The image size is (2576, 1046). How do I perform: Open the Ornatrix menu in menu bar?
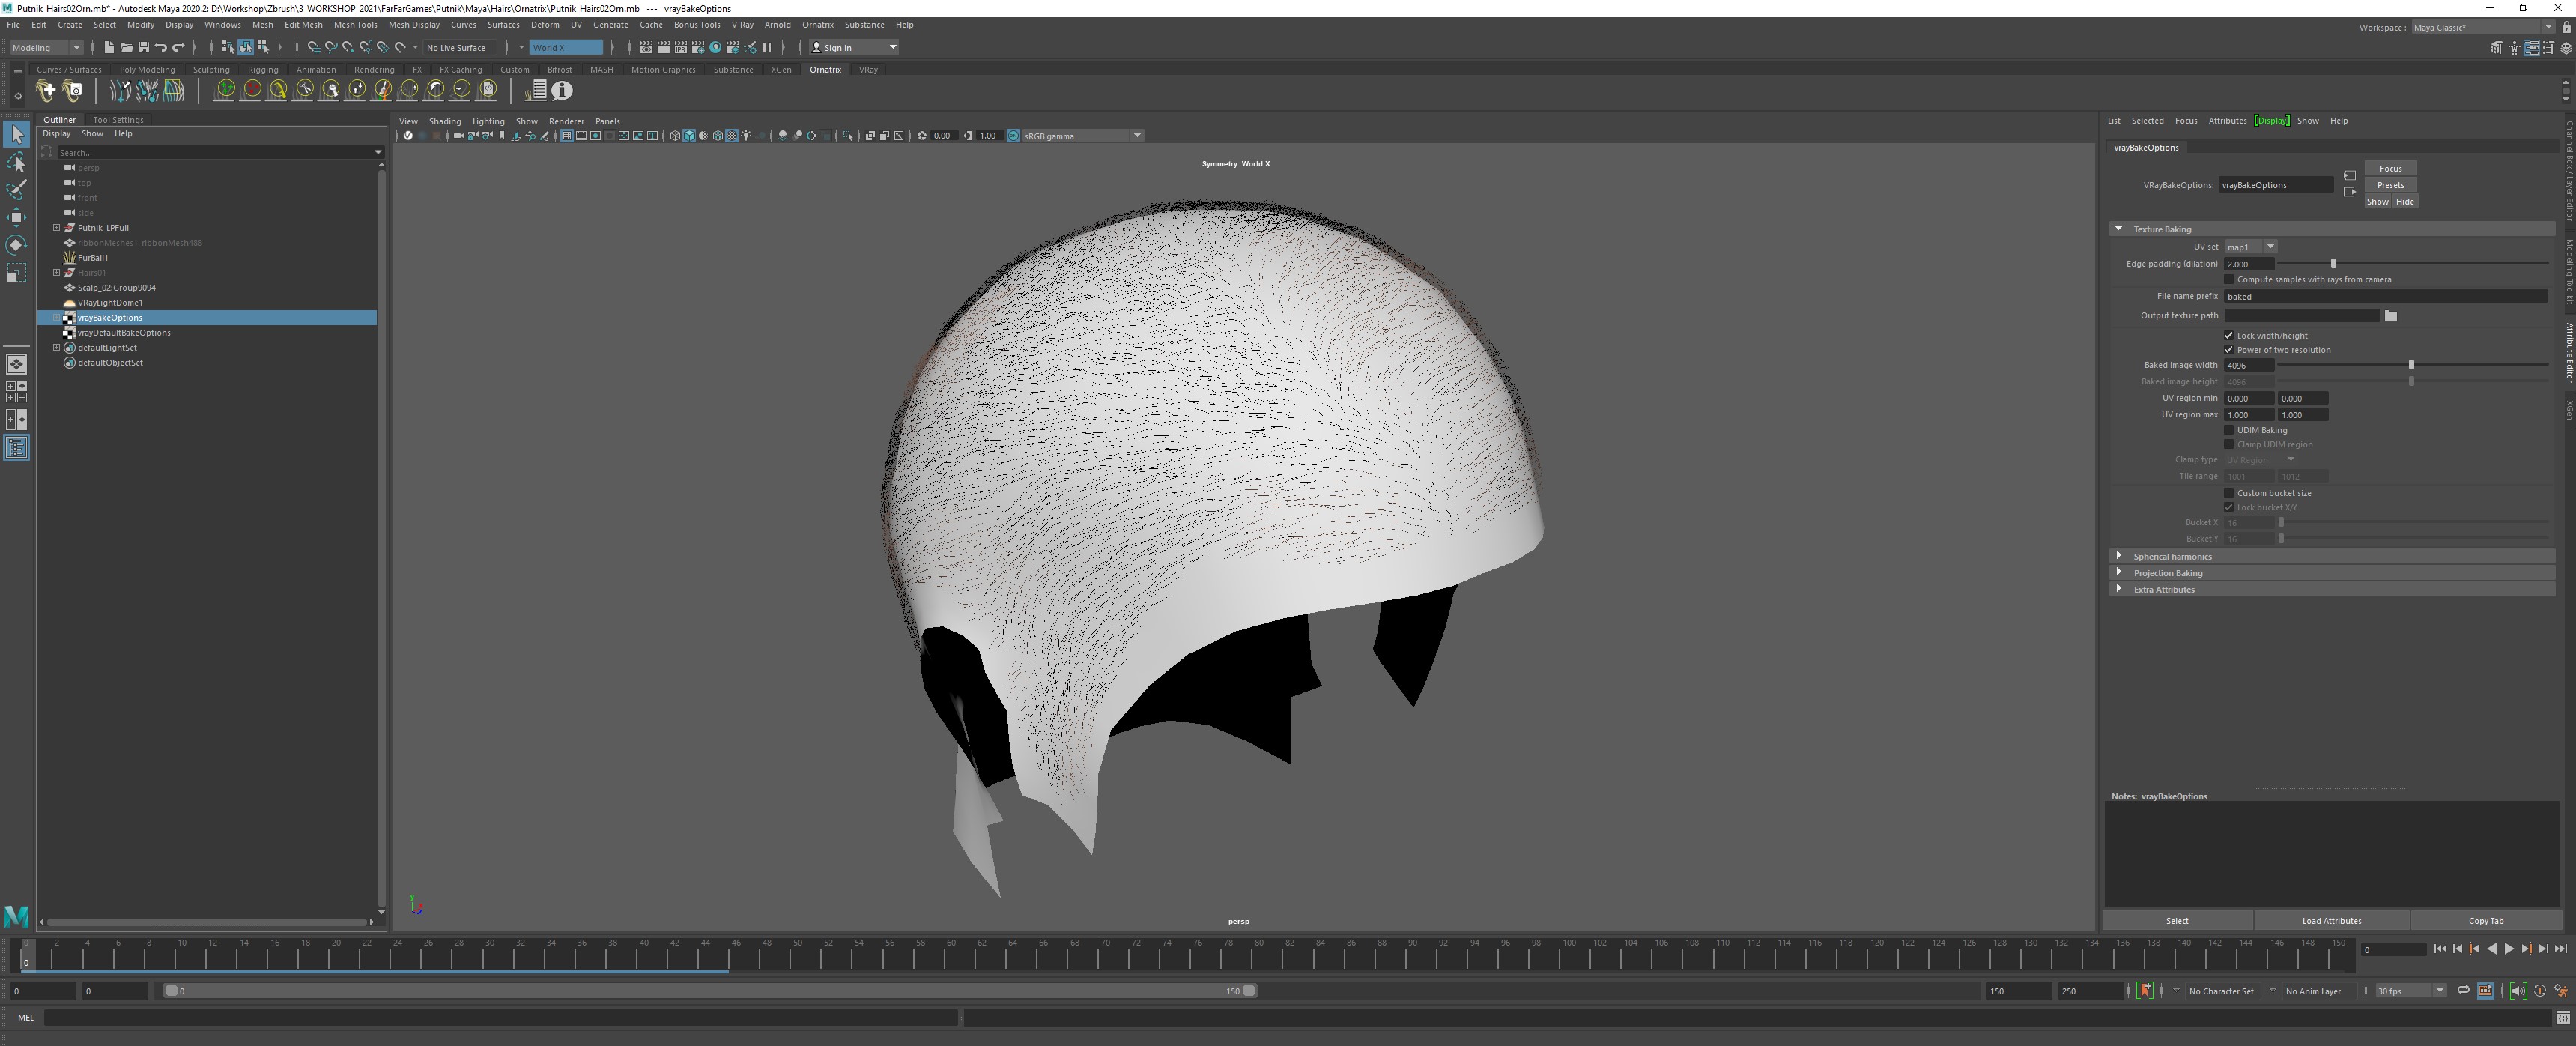coord(817,25)
